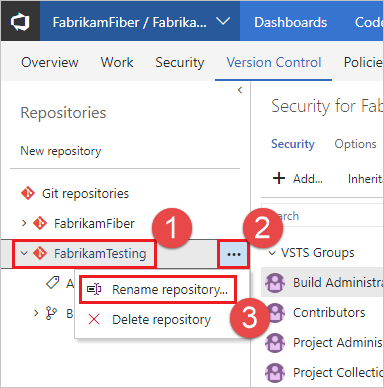
Task: Click the Inheritance button
Action: (366, 179)
